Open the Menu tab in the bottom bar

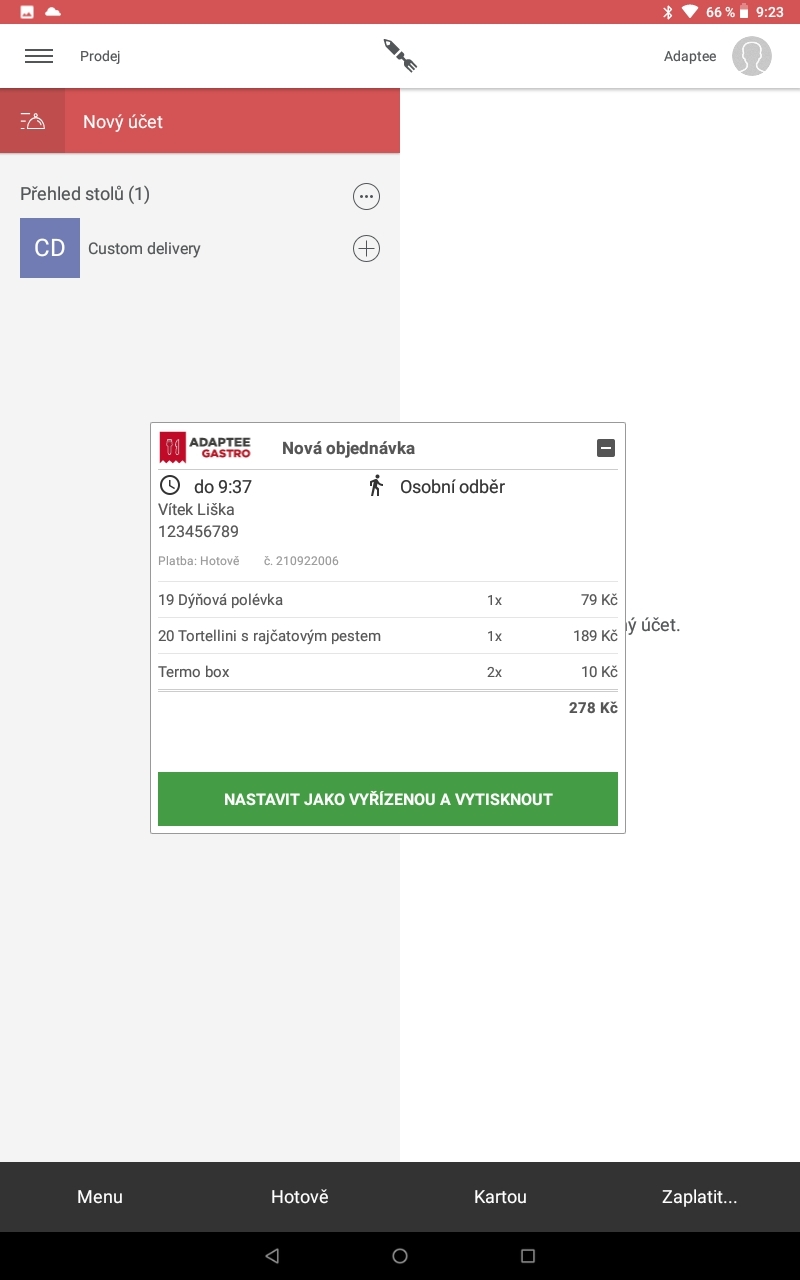tap(100, 1197)
